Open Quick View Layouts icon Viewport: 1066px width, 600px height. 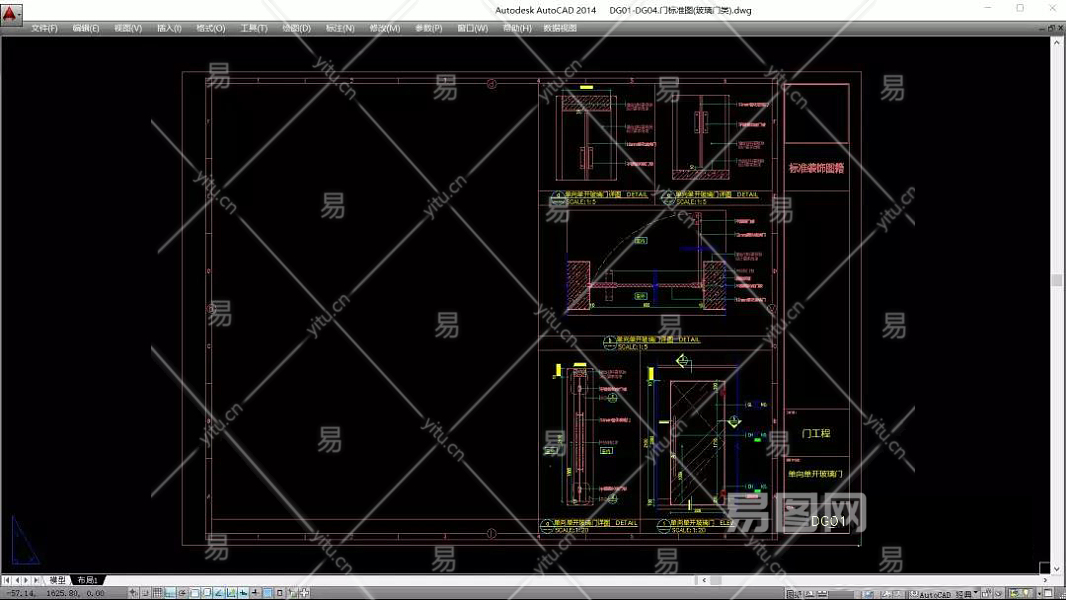pos(810,593)
